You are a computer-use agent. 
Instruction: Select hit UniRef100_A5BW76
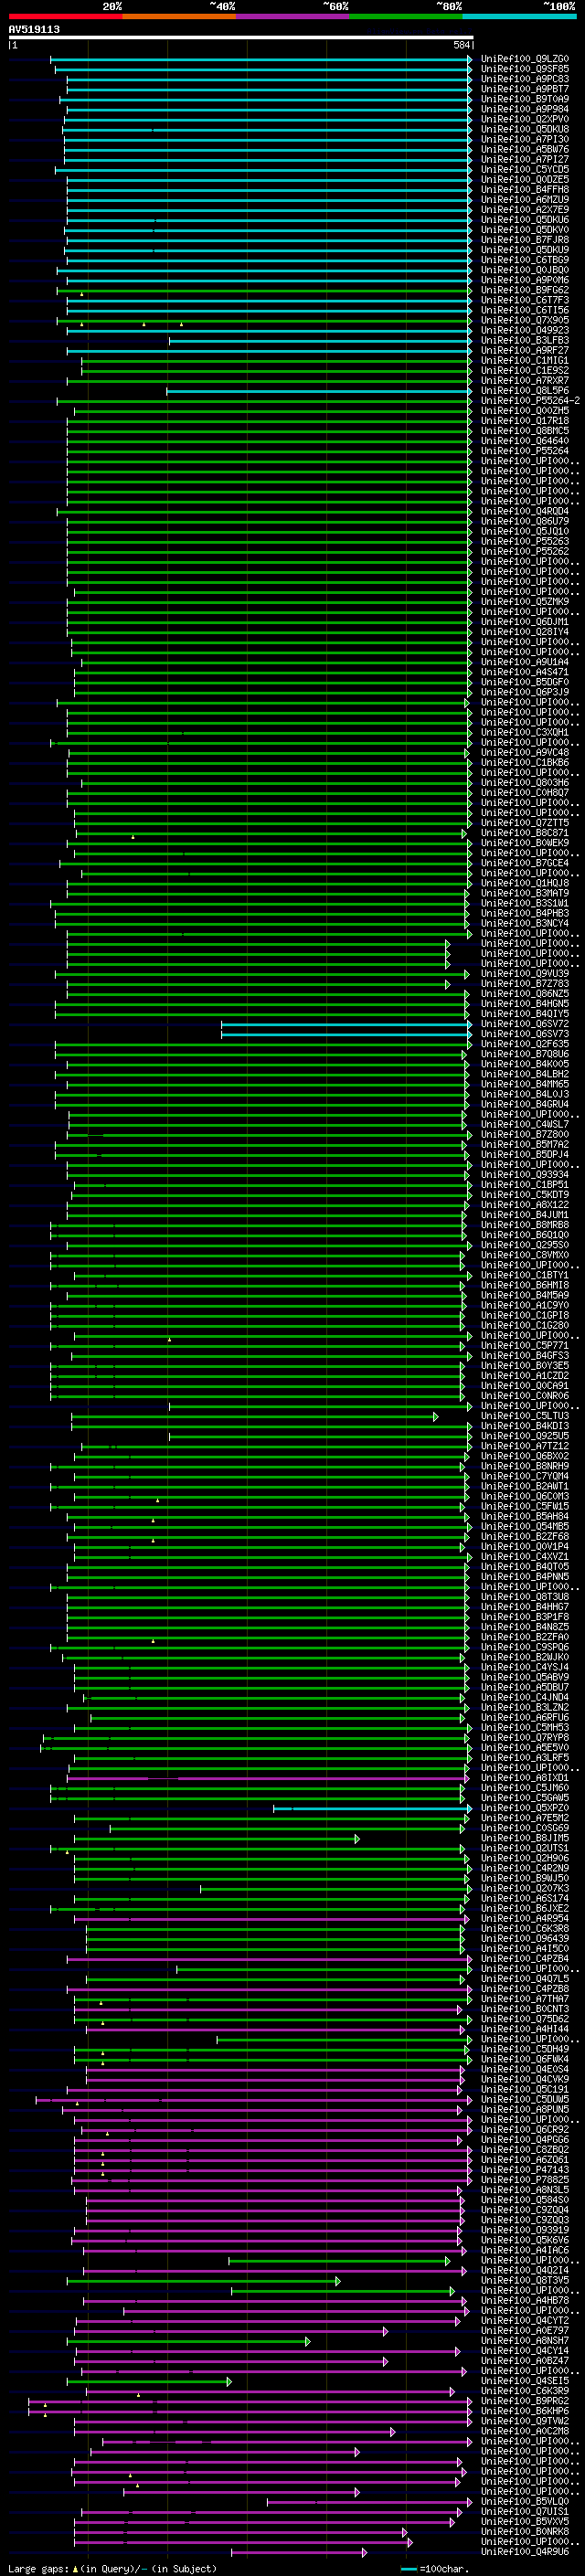click(524, 149)
